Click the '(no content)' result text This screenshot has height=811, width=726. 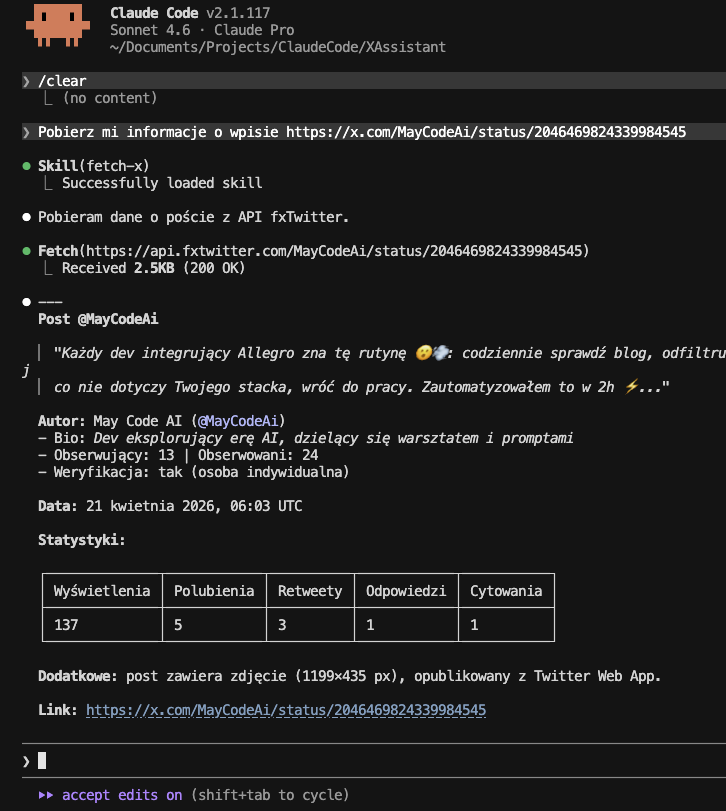[110, 98]
